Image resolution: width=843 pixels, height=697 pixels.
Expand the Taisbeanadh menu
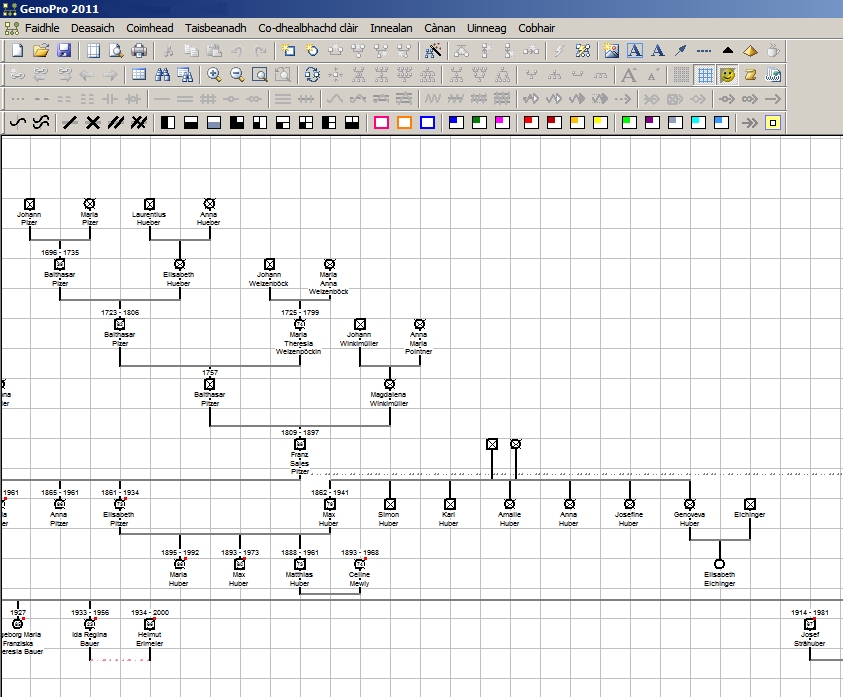click(215, 28)
